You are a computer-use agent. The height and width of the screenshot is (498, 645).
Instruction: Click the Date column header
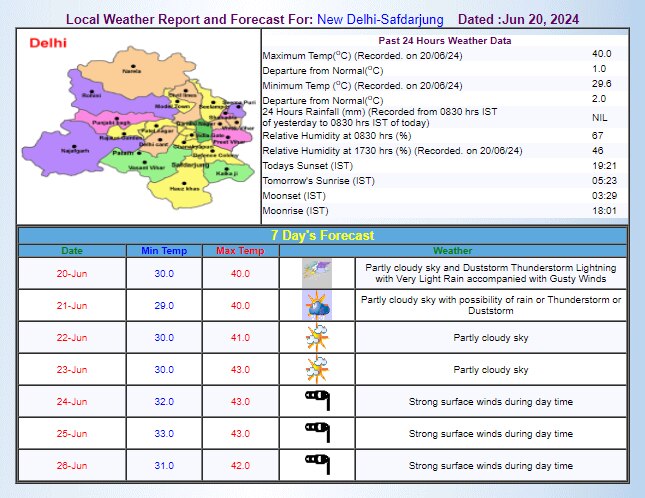click(72, 250)
